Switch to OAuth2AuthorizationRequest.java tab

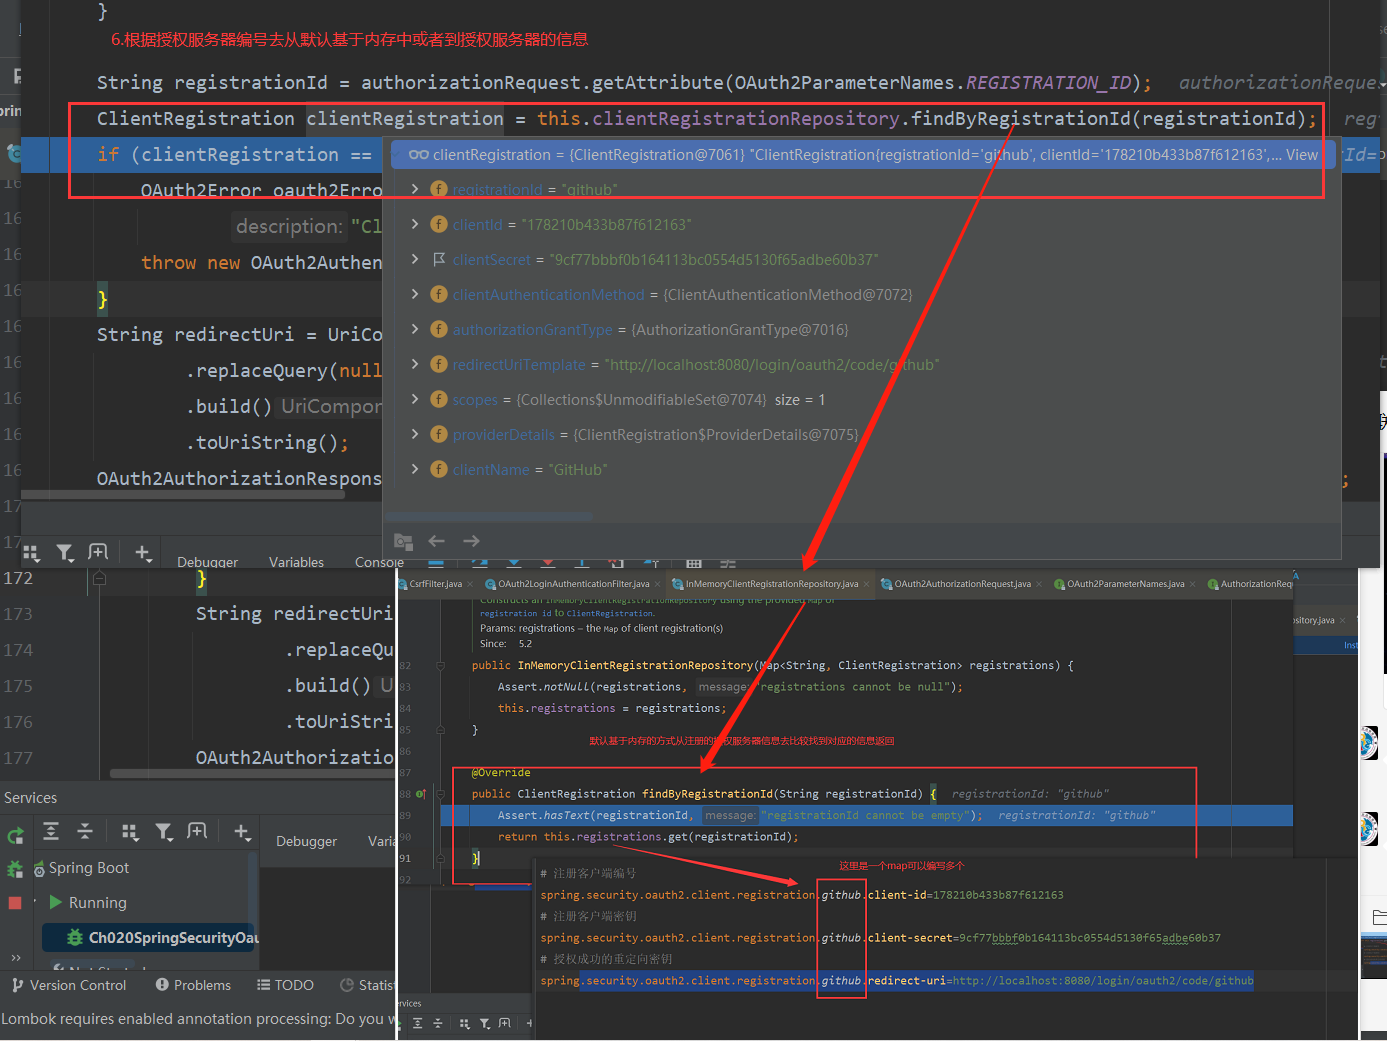pyautogui.click(x=962, y=584)
